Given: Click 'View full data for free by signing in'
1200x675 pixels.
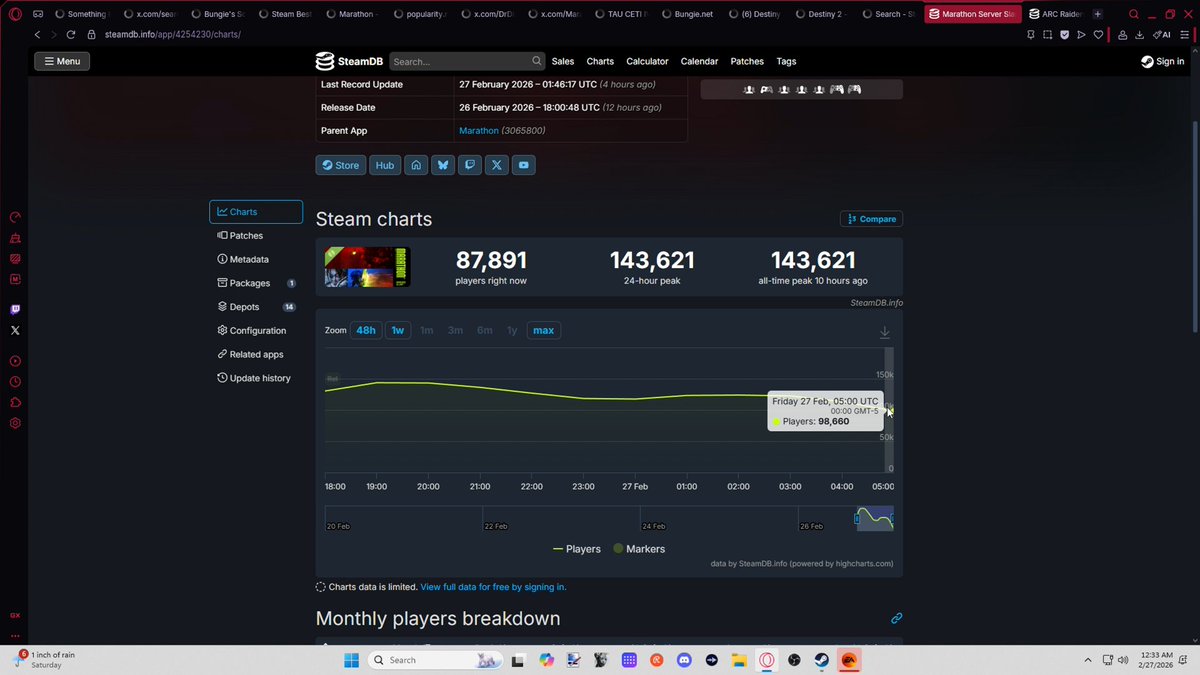Looking at the screenshot, I should tap(493, 587).
